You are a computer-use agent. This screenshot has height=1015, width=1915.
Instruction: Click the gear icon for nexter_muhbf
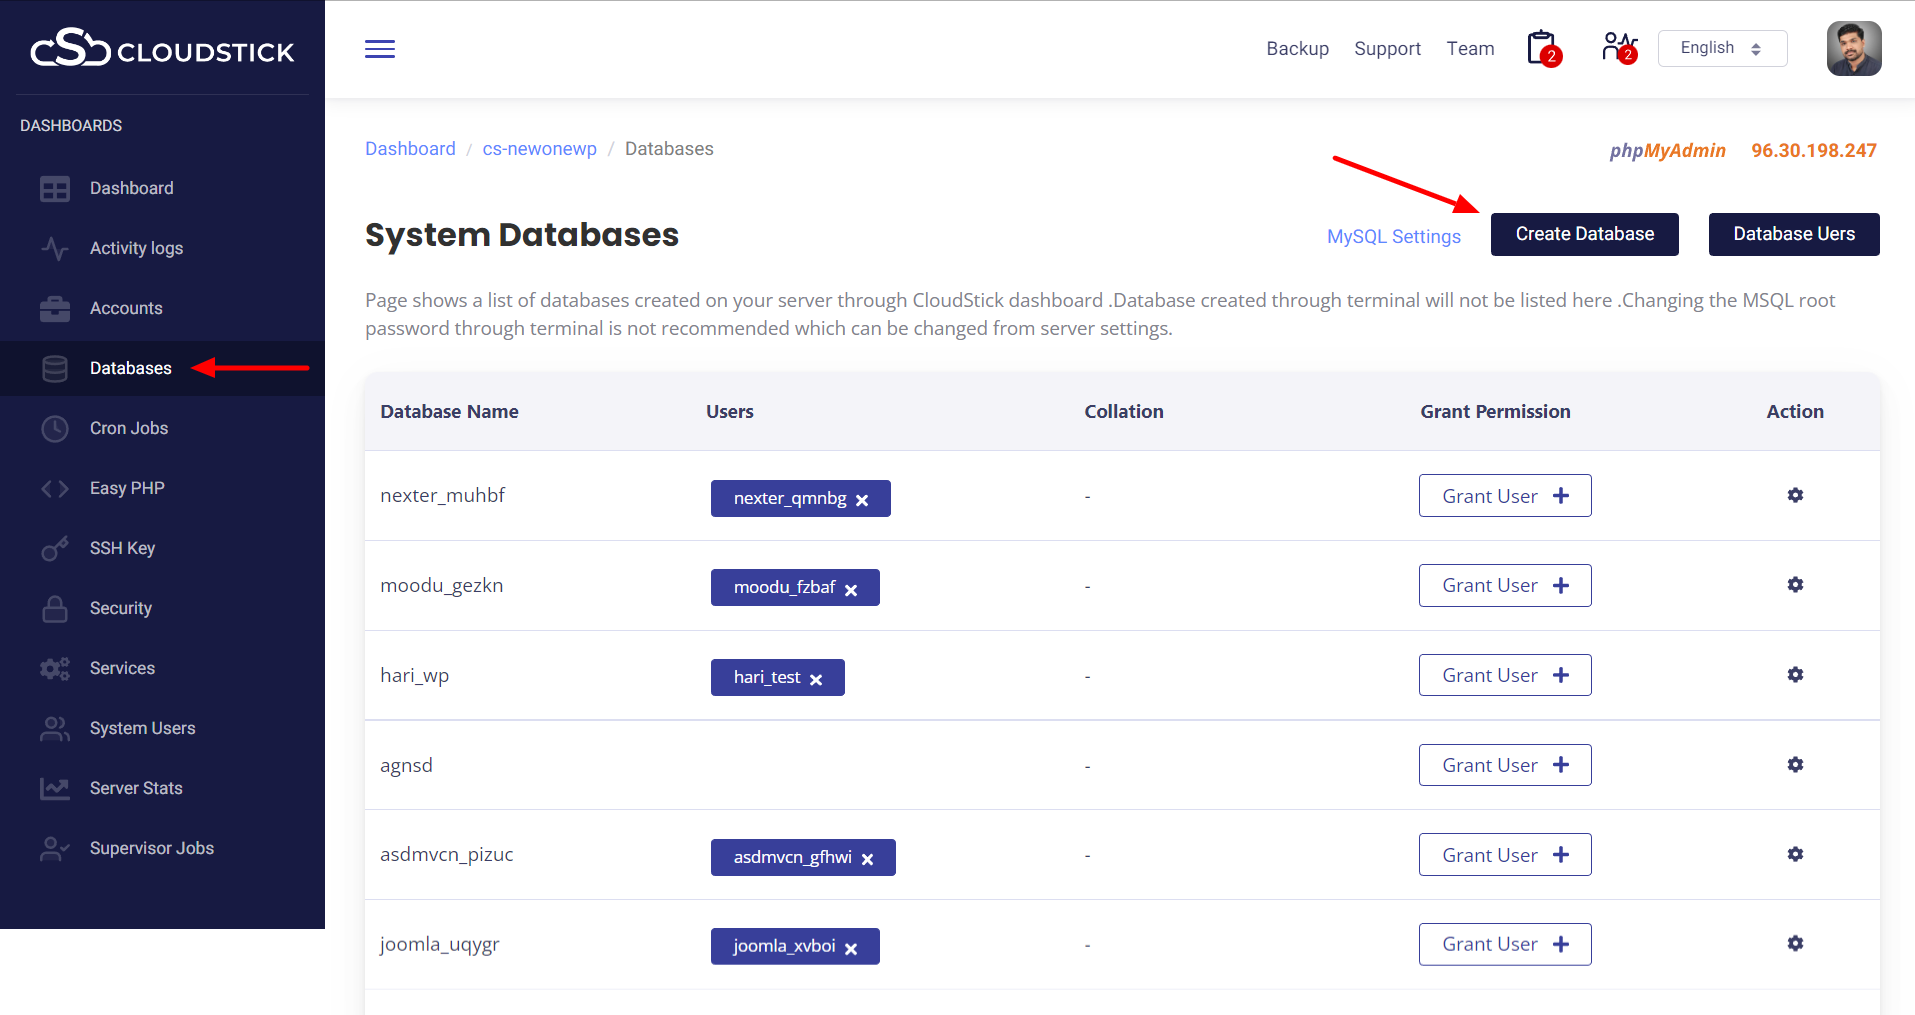1795,495
